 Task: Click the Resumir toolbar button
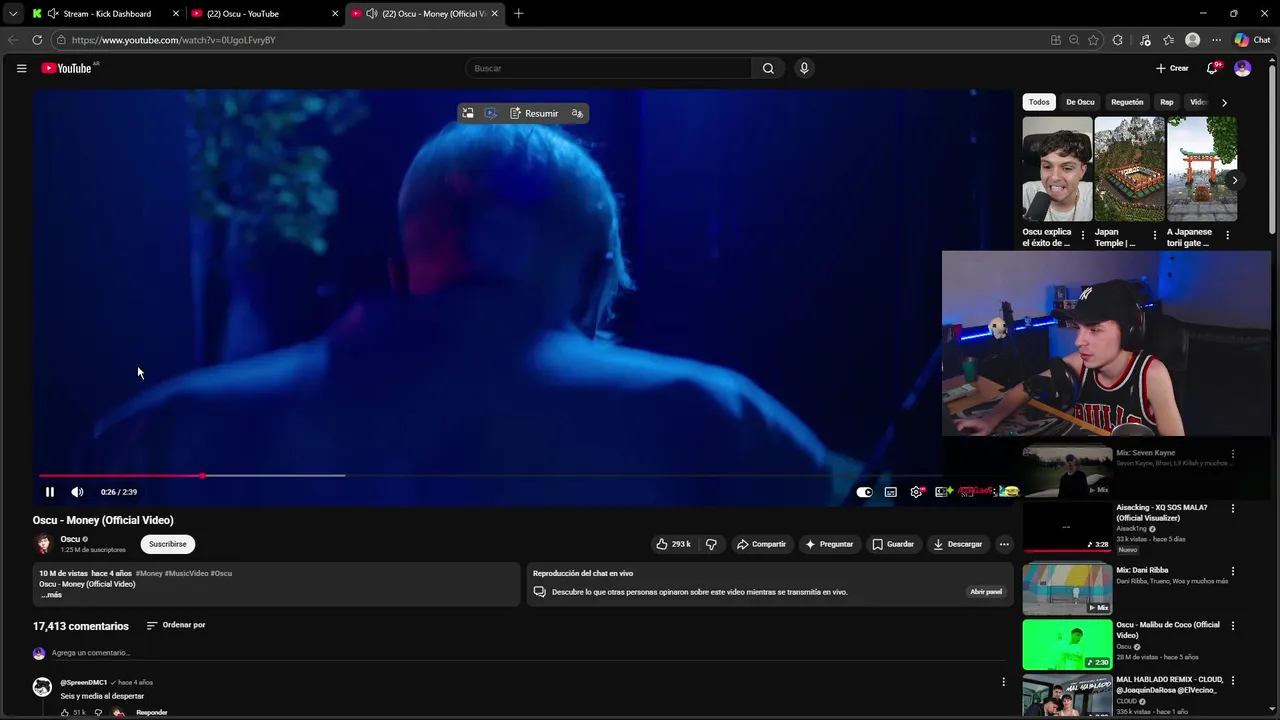point(534,113)
